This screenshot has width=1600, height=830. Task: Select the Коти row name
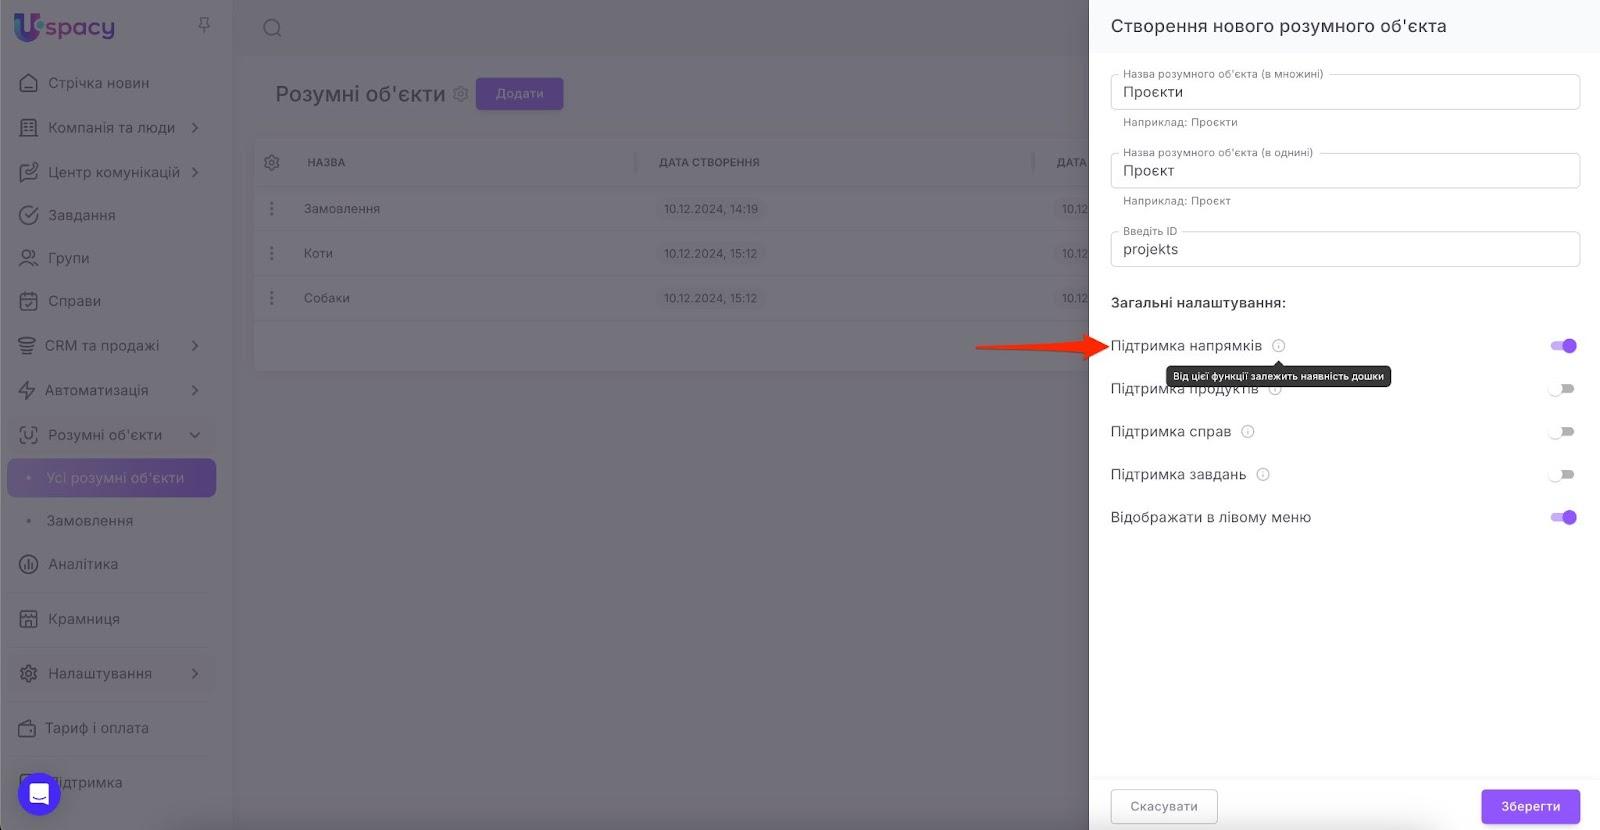318,253
